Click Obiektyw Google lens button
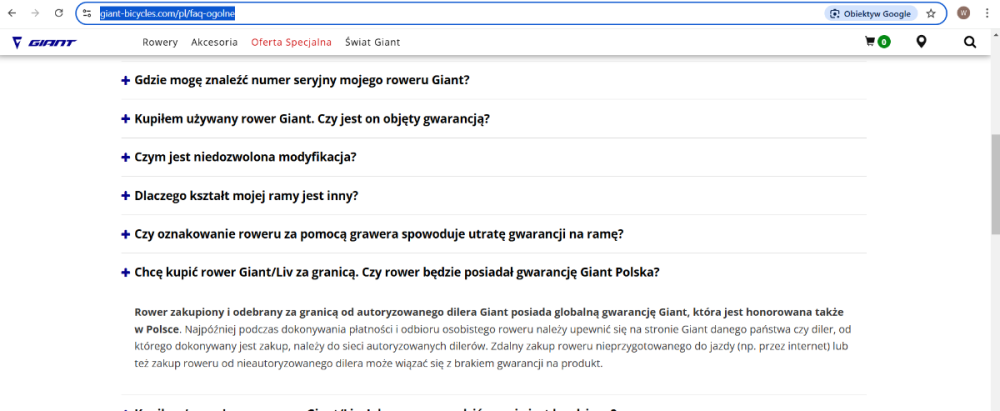 click(870, 14)
